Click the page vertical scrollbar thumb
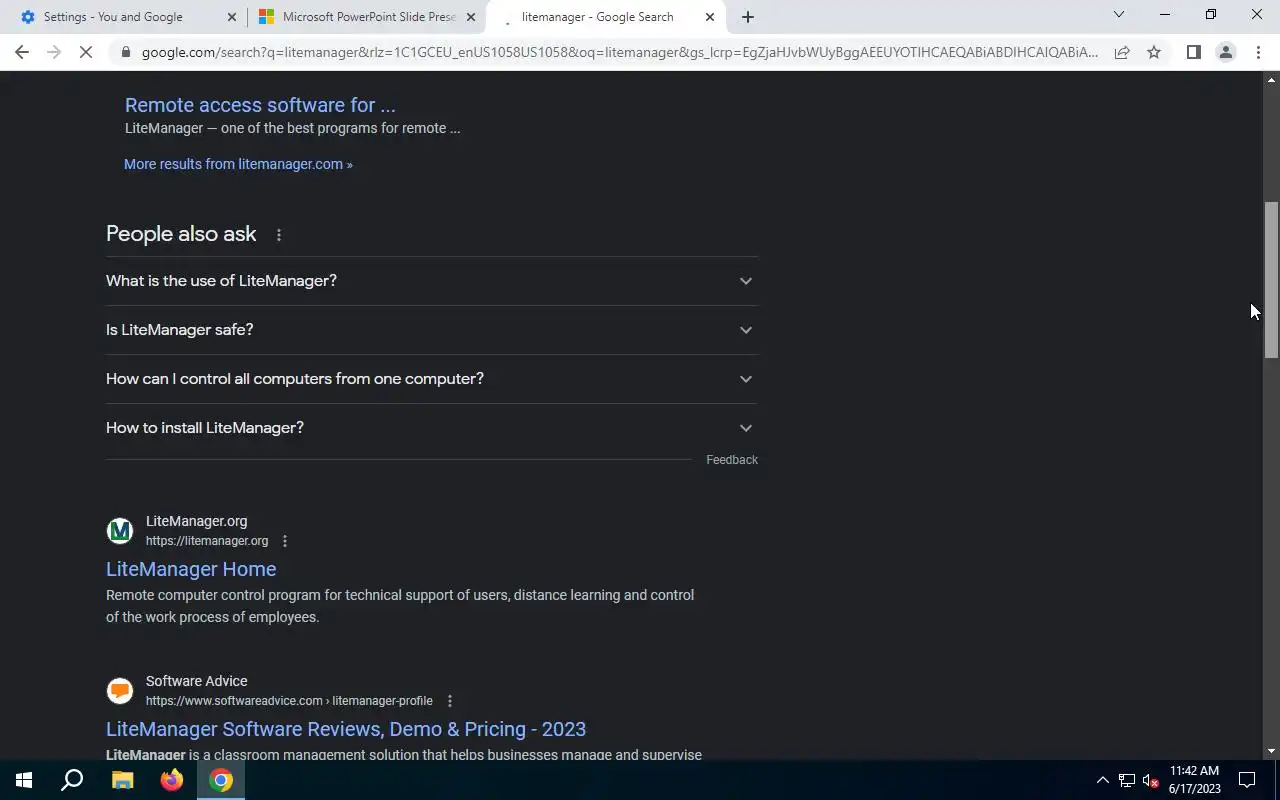The width and height of the screenshot is (1280, 800). tap(1271, 280)
